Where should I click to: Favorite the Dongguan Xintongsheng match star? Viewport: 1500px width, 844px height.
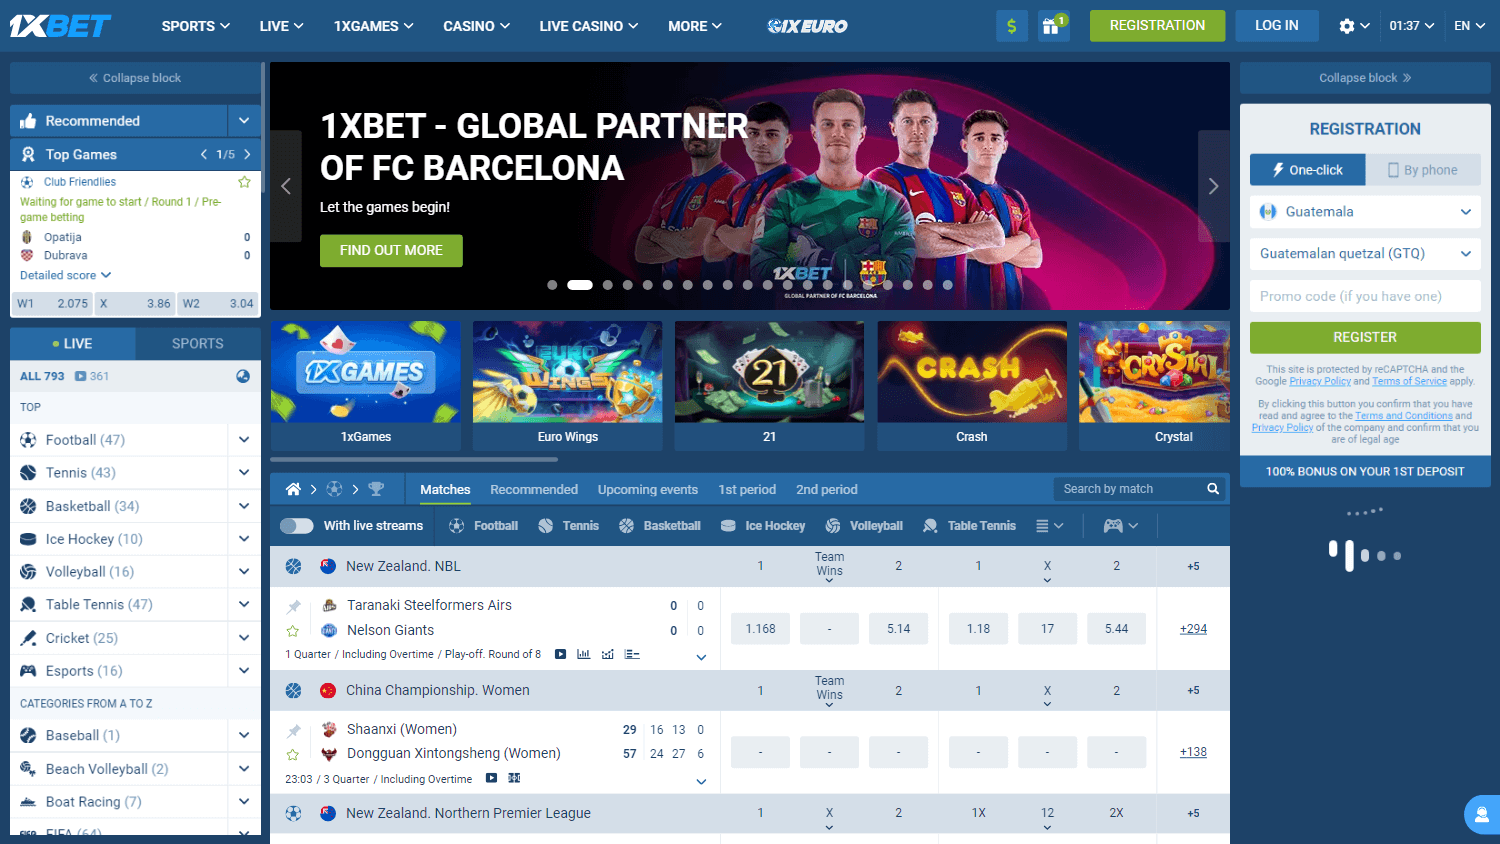[293, 755]
